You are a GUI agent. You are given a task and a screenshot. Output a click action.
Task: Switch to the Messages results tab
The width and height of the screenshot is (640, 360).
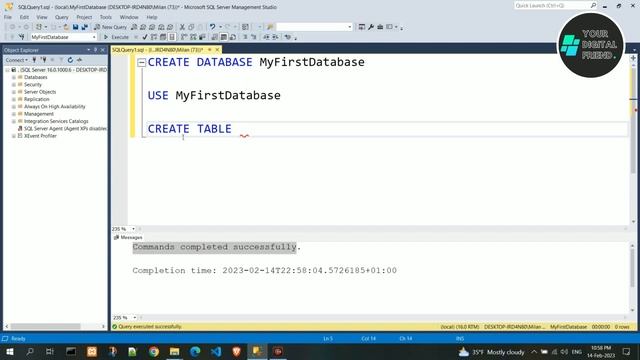(128, 237)
